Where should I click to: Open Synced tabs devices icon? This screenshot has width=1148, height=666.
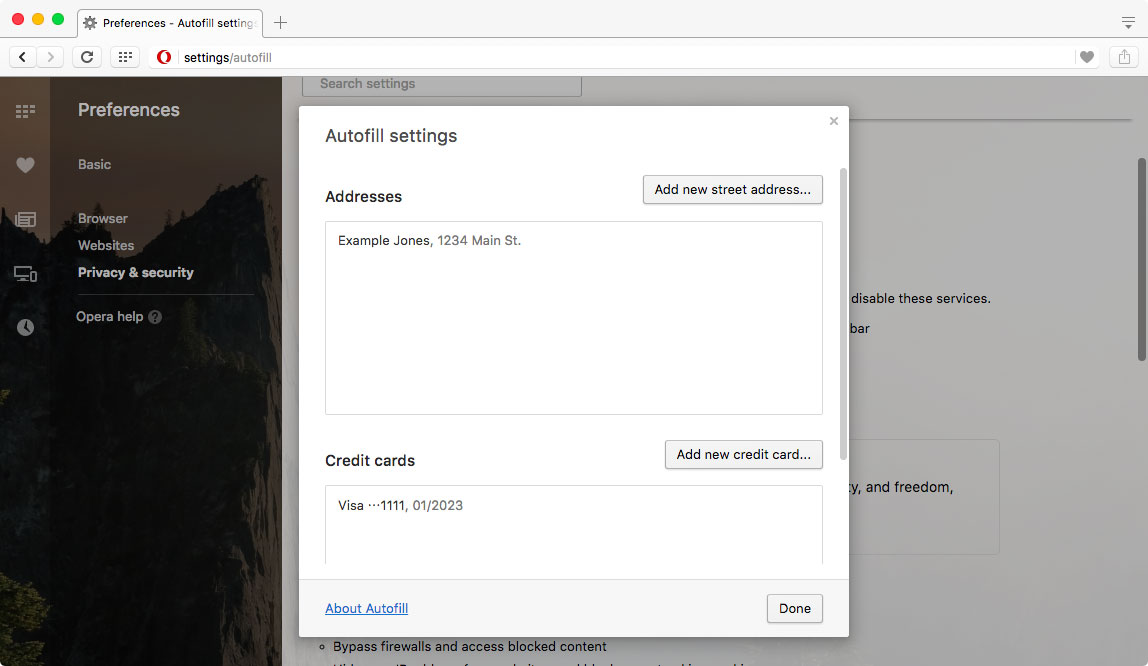coord(25,273)
